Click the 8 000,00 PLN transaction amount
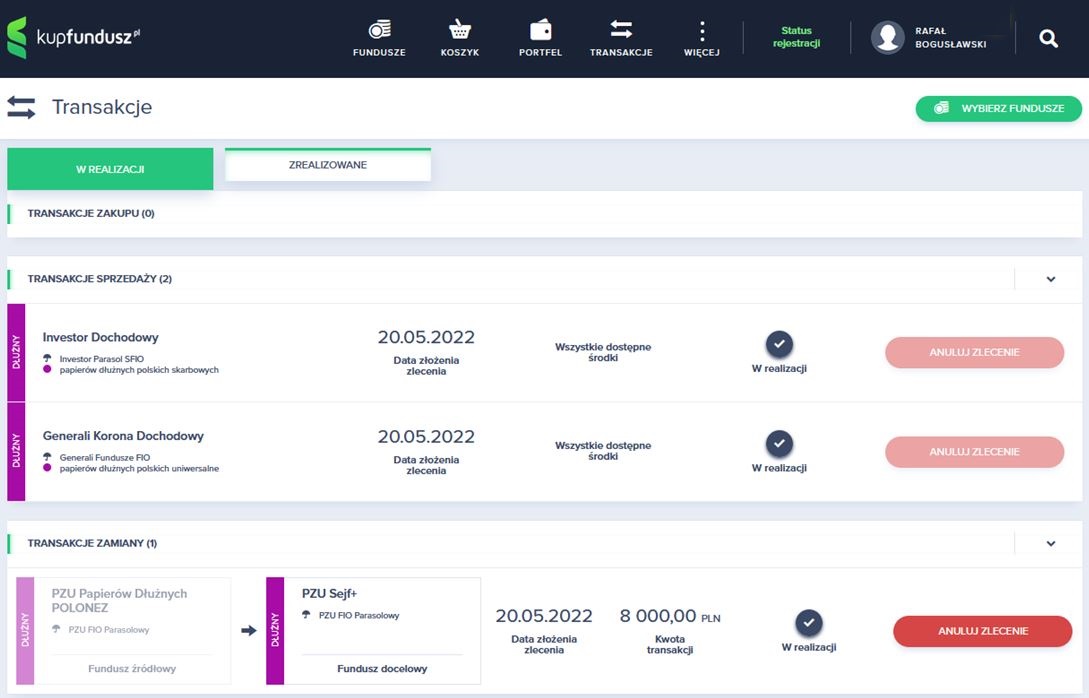Viewport: 1089px width, 698px height. 670,617
